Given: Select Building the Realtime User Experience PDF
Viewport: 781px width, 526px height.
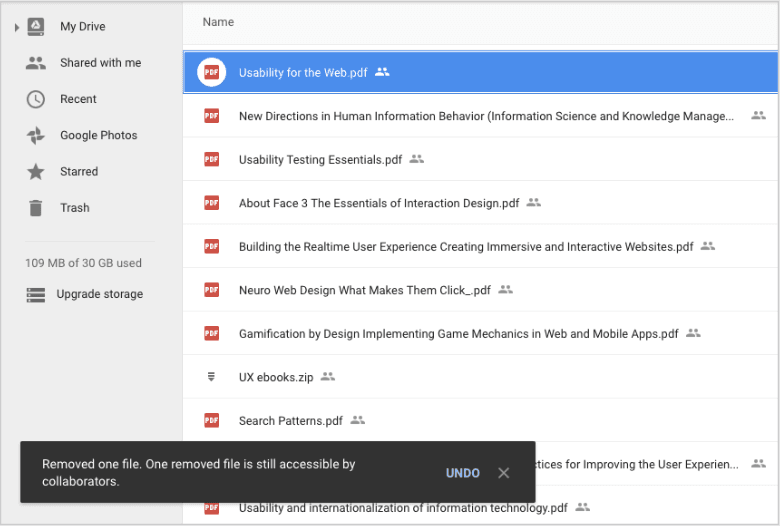Looking at the screenshot, I should pos(465,247).
